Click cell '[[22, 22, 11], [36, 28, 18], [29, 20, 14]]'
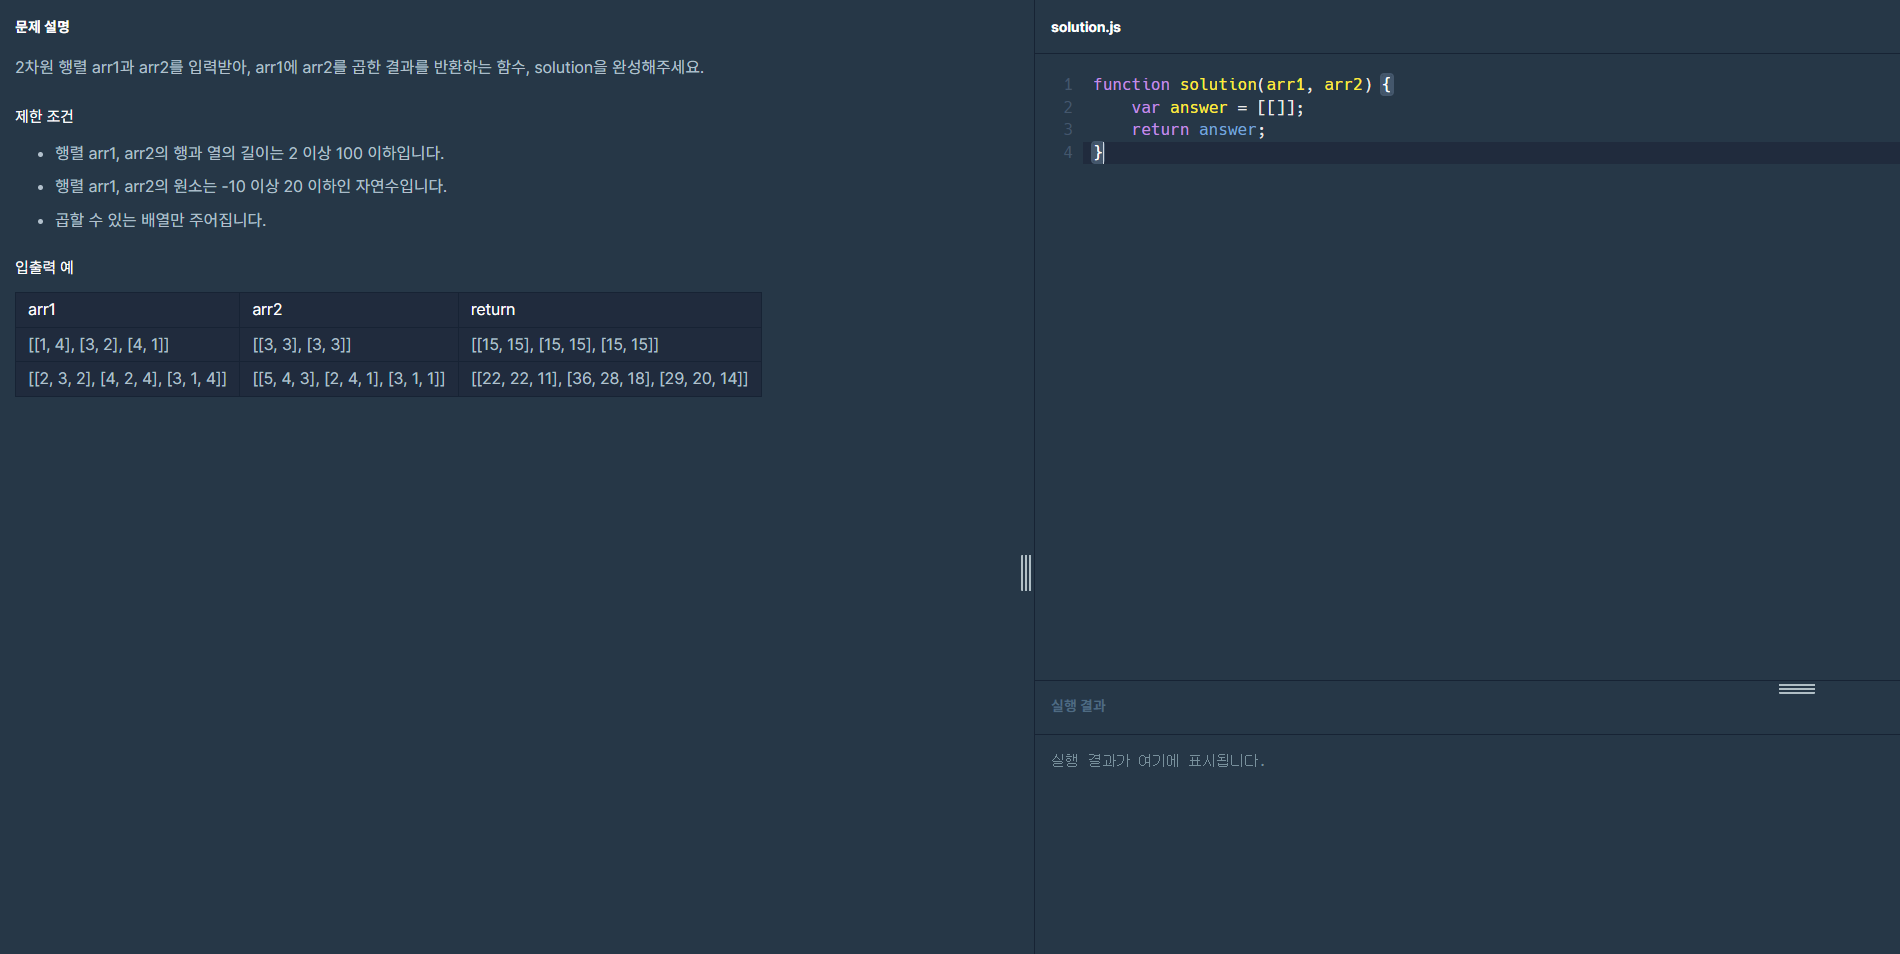1900x954 pixels. [610, 379]
